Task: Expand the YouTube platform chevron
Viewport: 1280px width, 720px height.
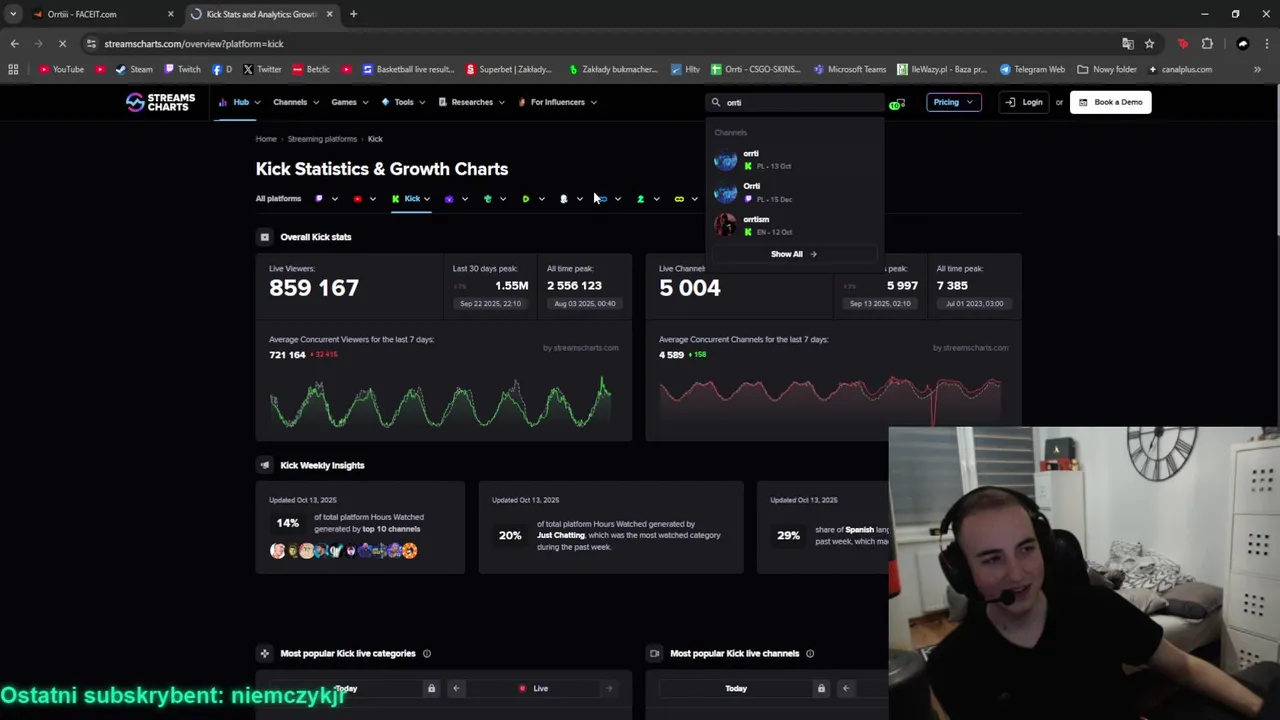Action: tap(373, 199)
